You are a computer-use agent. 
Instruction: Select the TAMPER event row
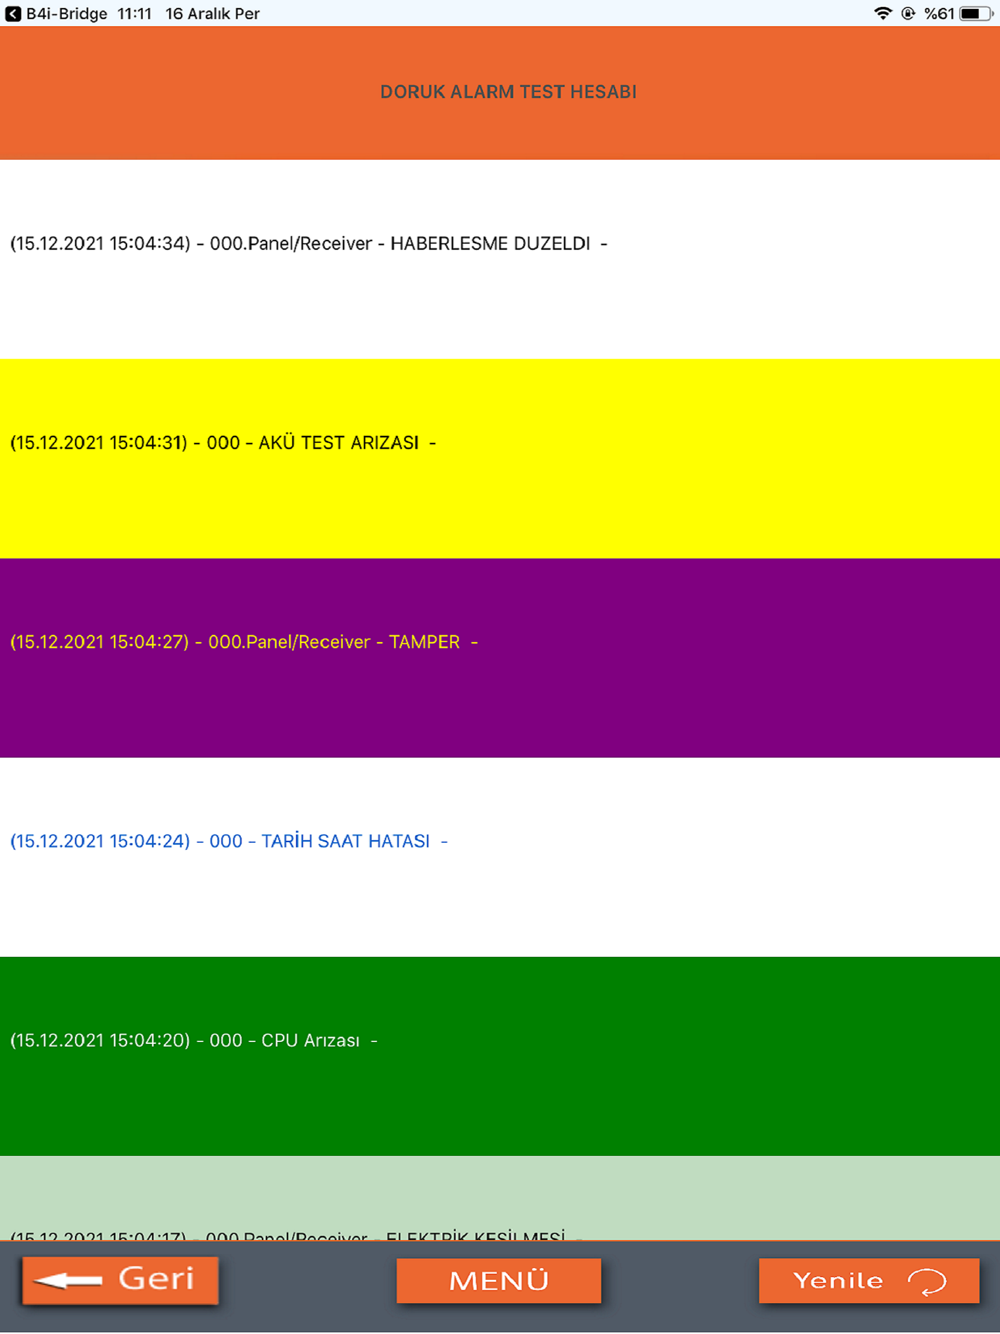coord(500,657)
